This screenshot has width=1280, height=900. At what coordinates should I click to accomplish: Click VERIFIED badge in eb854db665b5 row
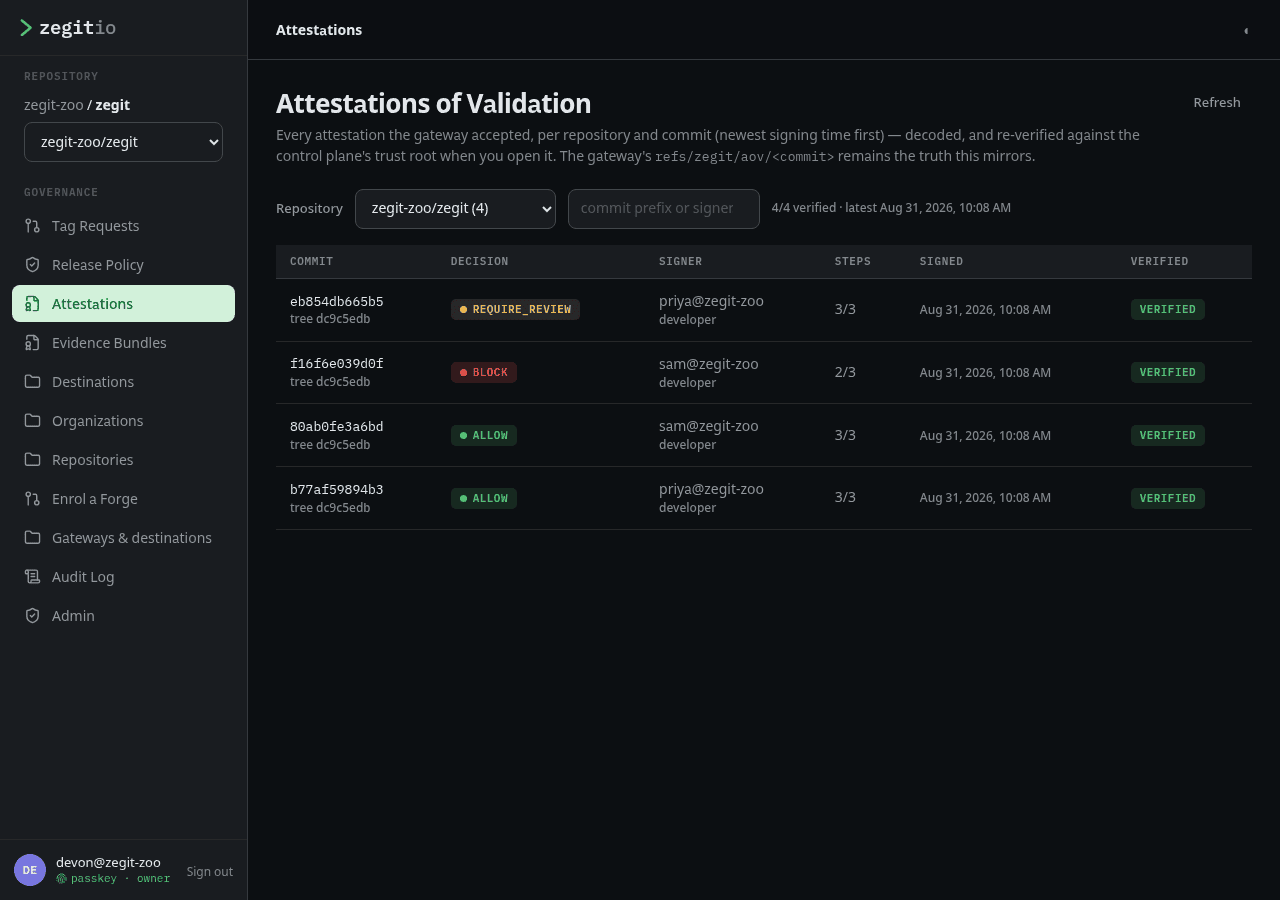[x=1168, y=310]
